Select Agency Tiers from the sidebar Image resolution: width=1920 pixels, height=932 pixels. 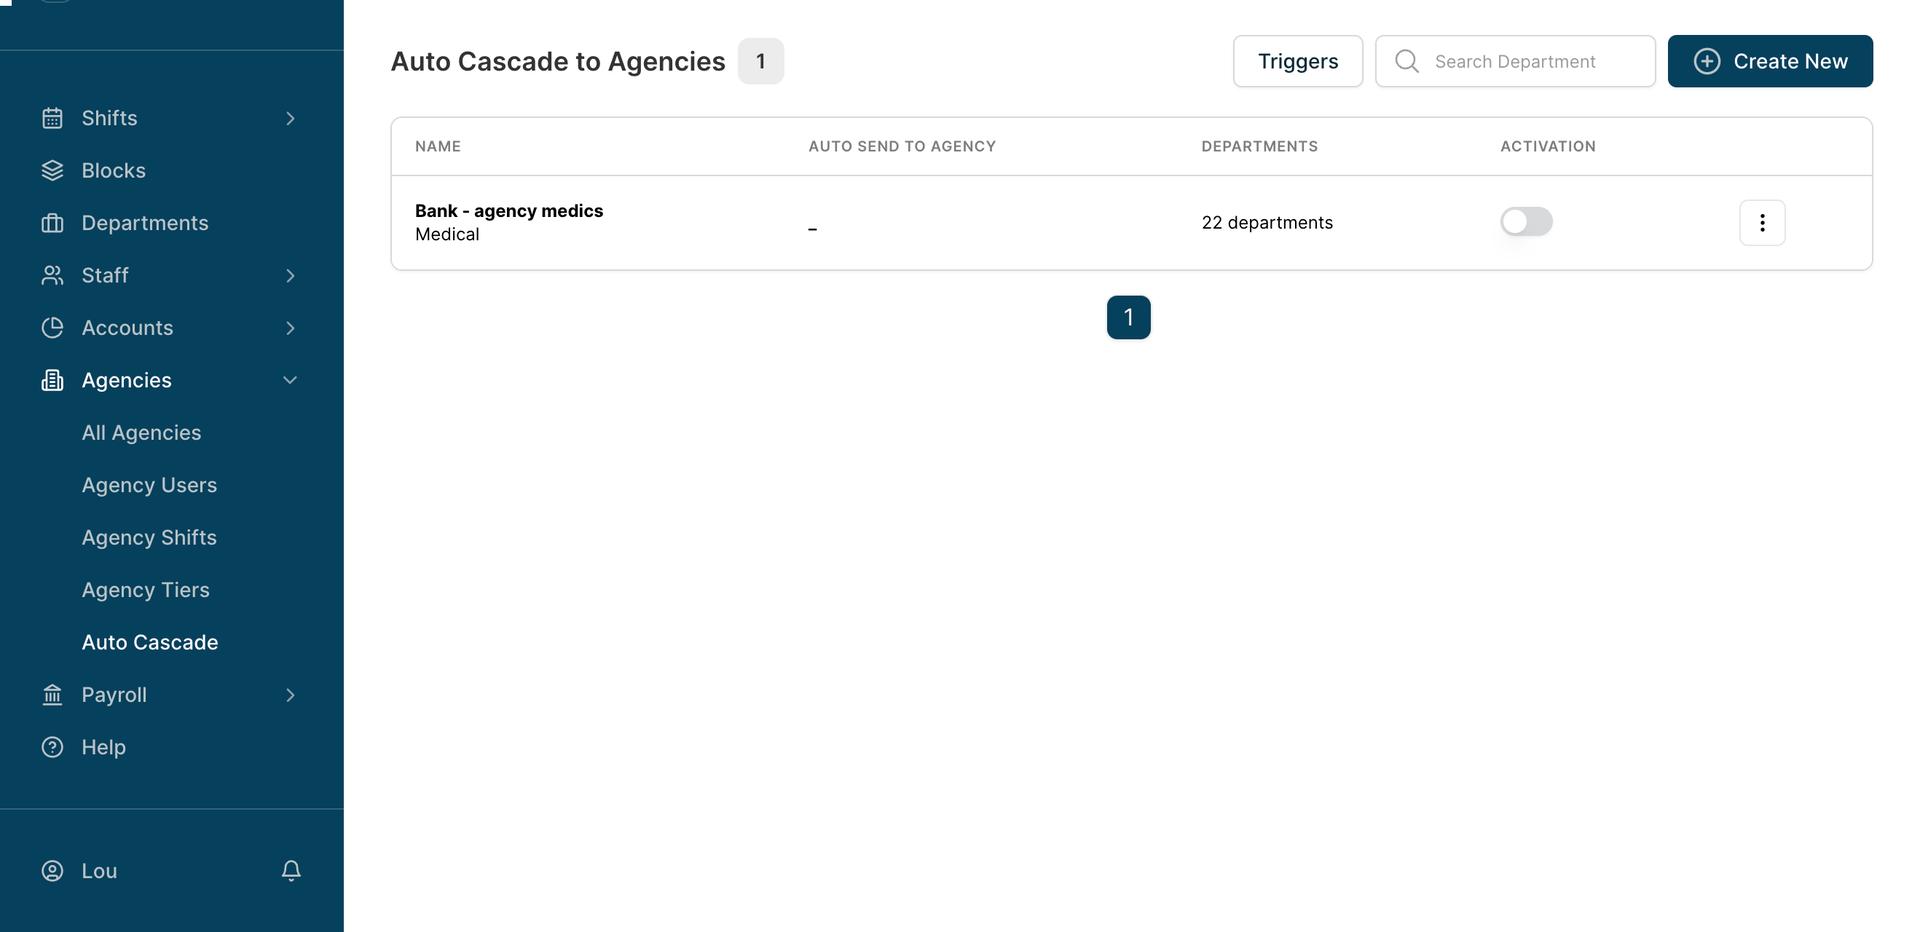tap(145, 589)
